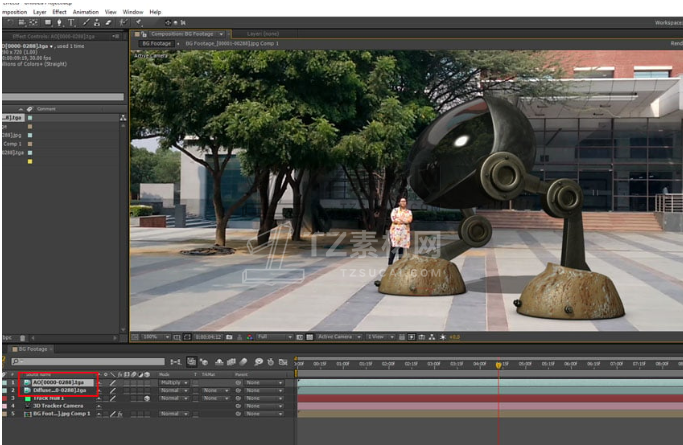Screen dimensions: 683x445
Task: Click the Auto-keyframe stopwatch icon
Action: [270, 362]
